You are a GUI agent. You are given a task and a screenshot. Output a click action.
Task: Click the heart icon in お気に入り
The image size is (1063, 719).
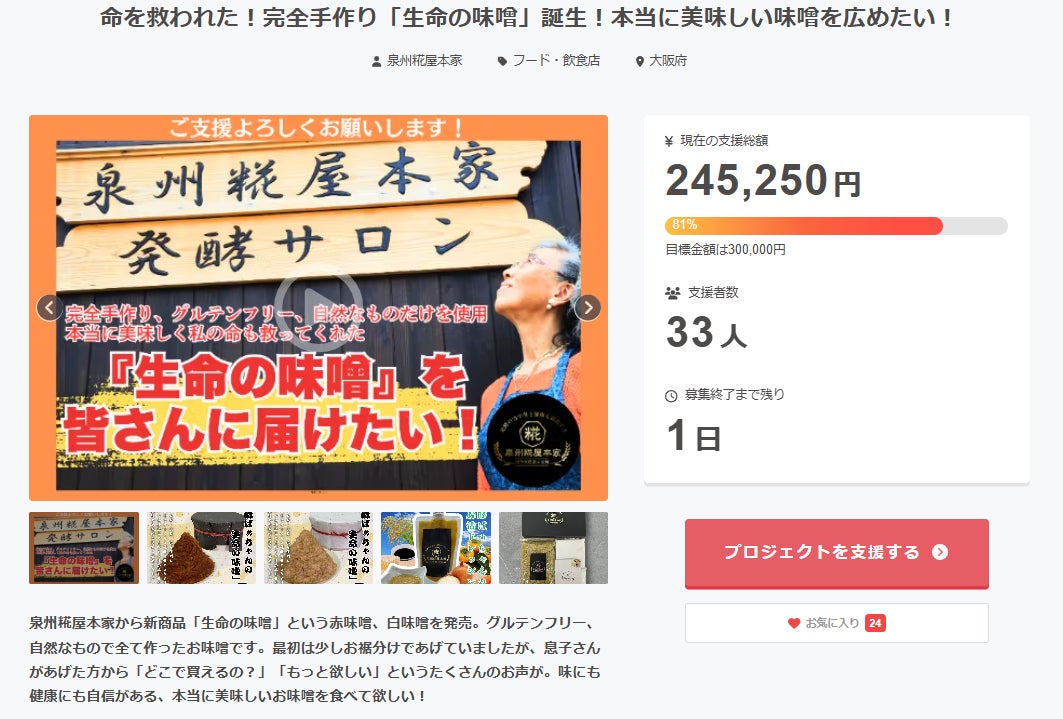point(794,623)
